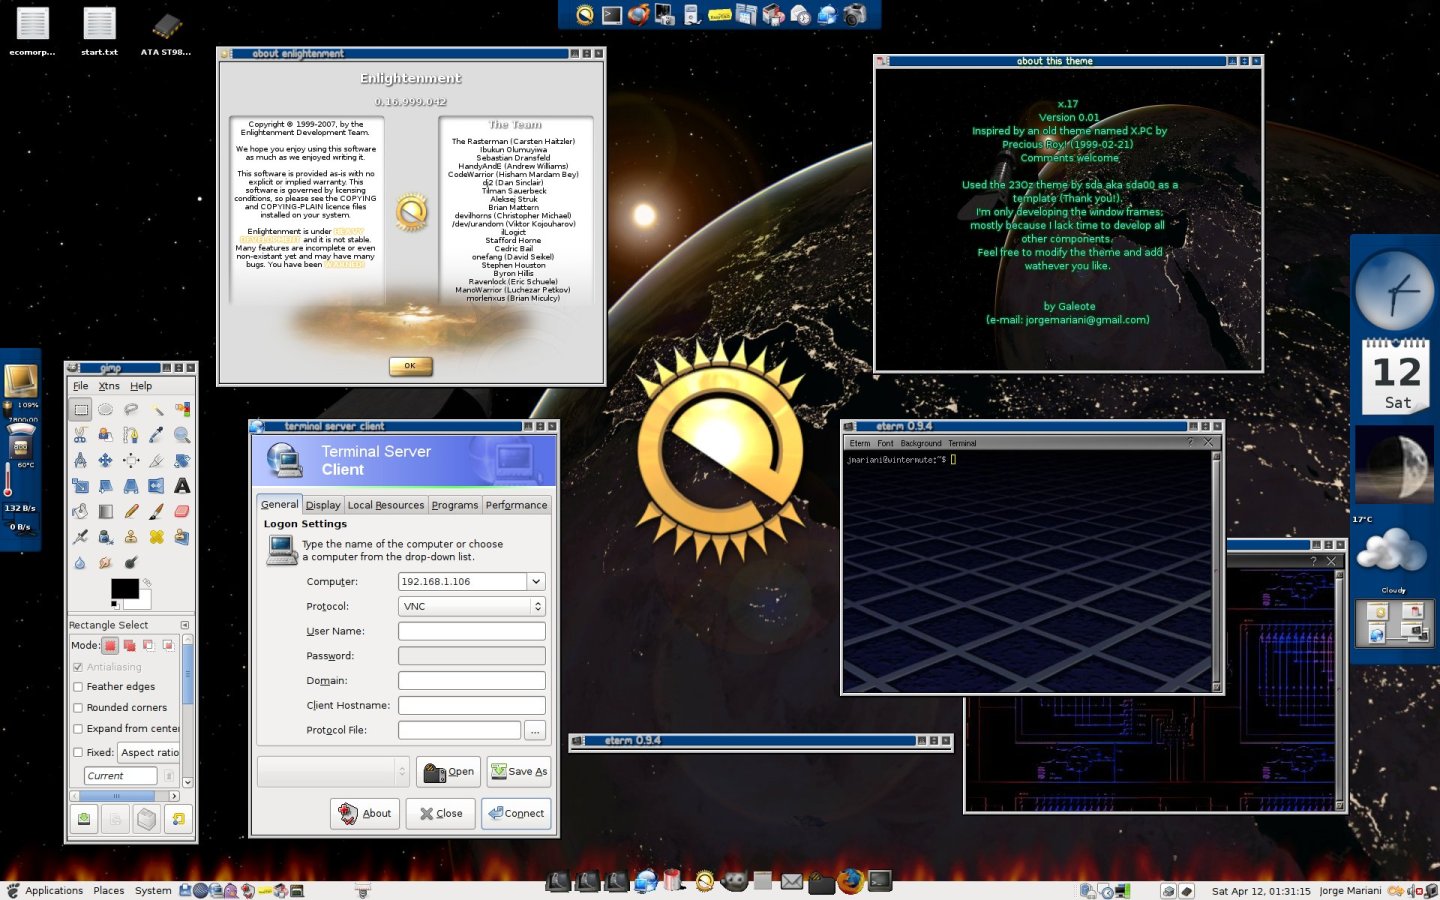Click the Open button for protocol file
The image size is (1440, 900).
[448, 771]
